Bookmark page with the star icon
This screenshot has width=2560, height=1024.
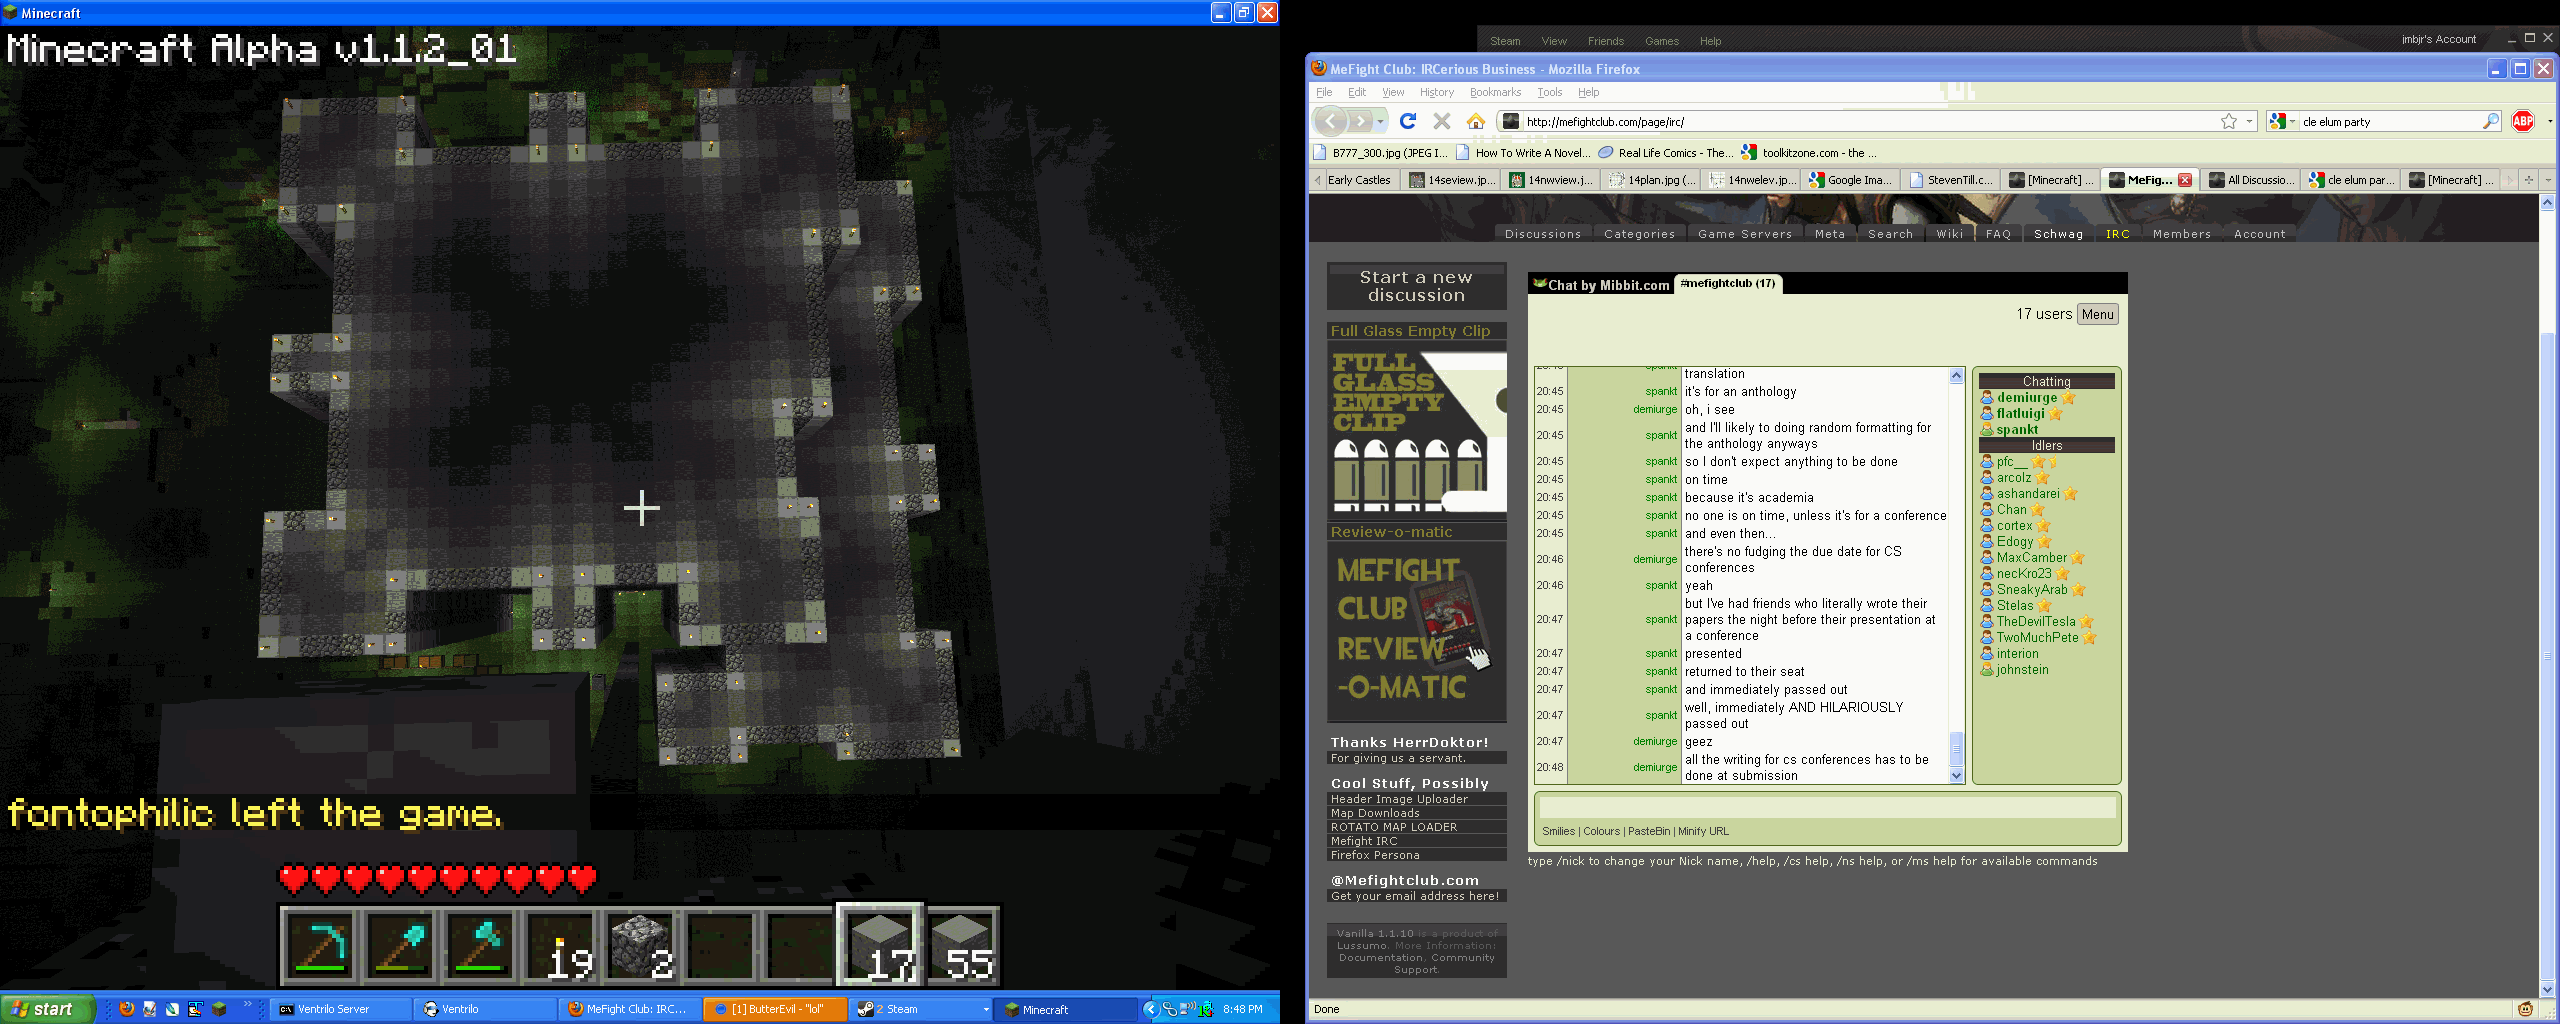(x=2229, y=121)
